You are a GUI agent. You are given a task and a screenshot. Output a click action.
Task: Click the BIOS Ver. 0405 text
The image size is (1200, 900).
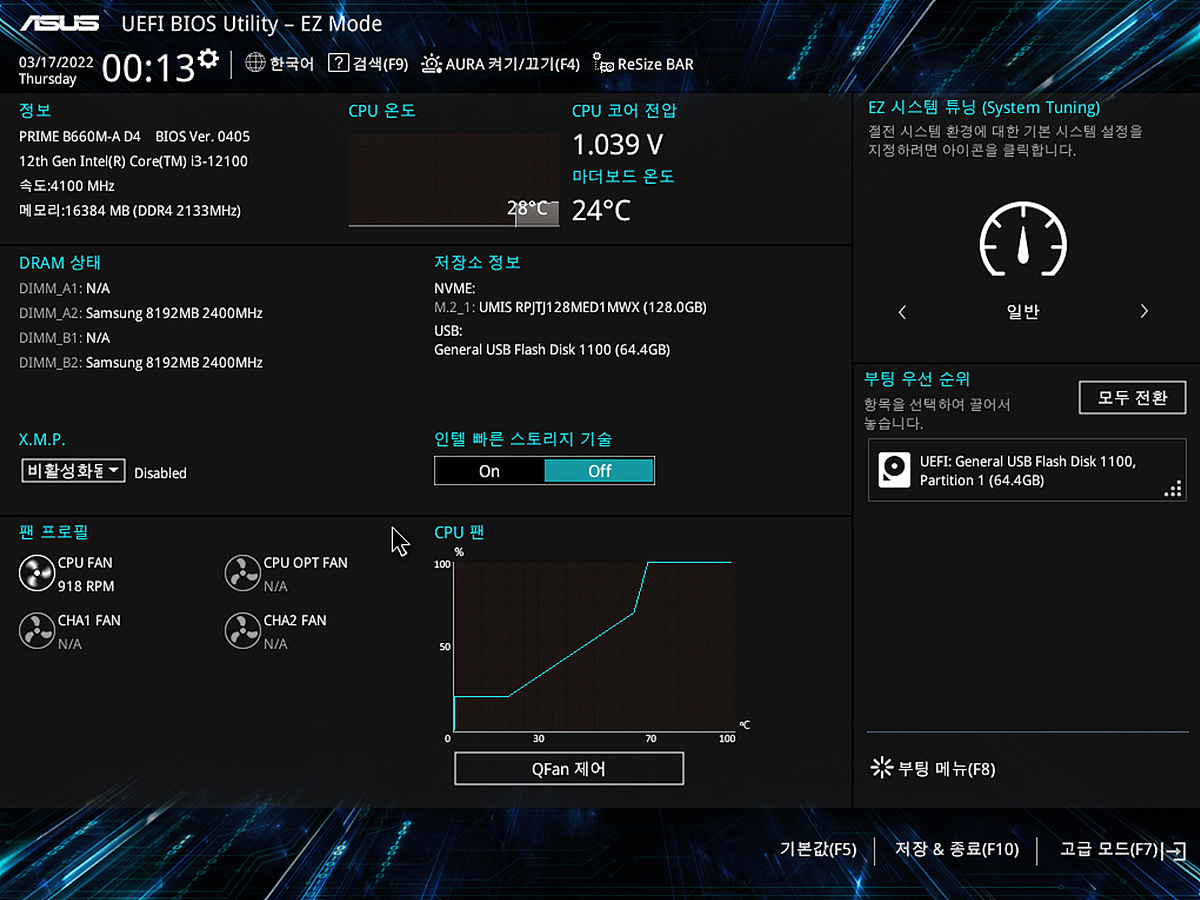pos(203,136)
